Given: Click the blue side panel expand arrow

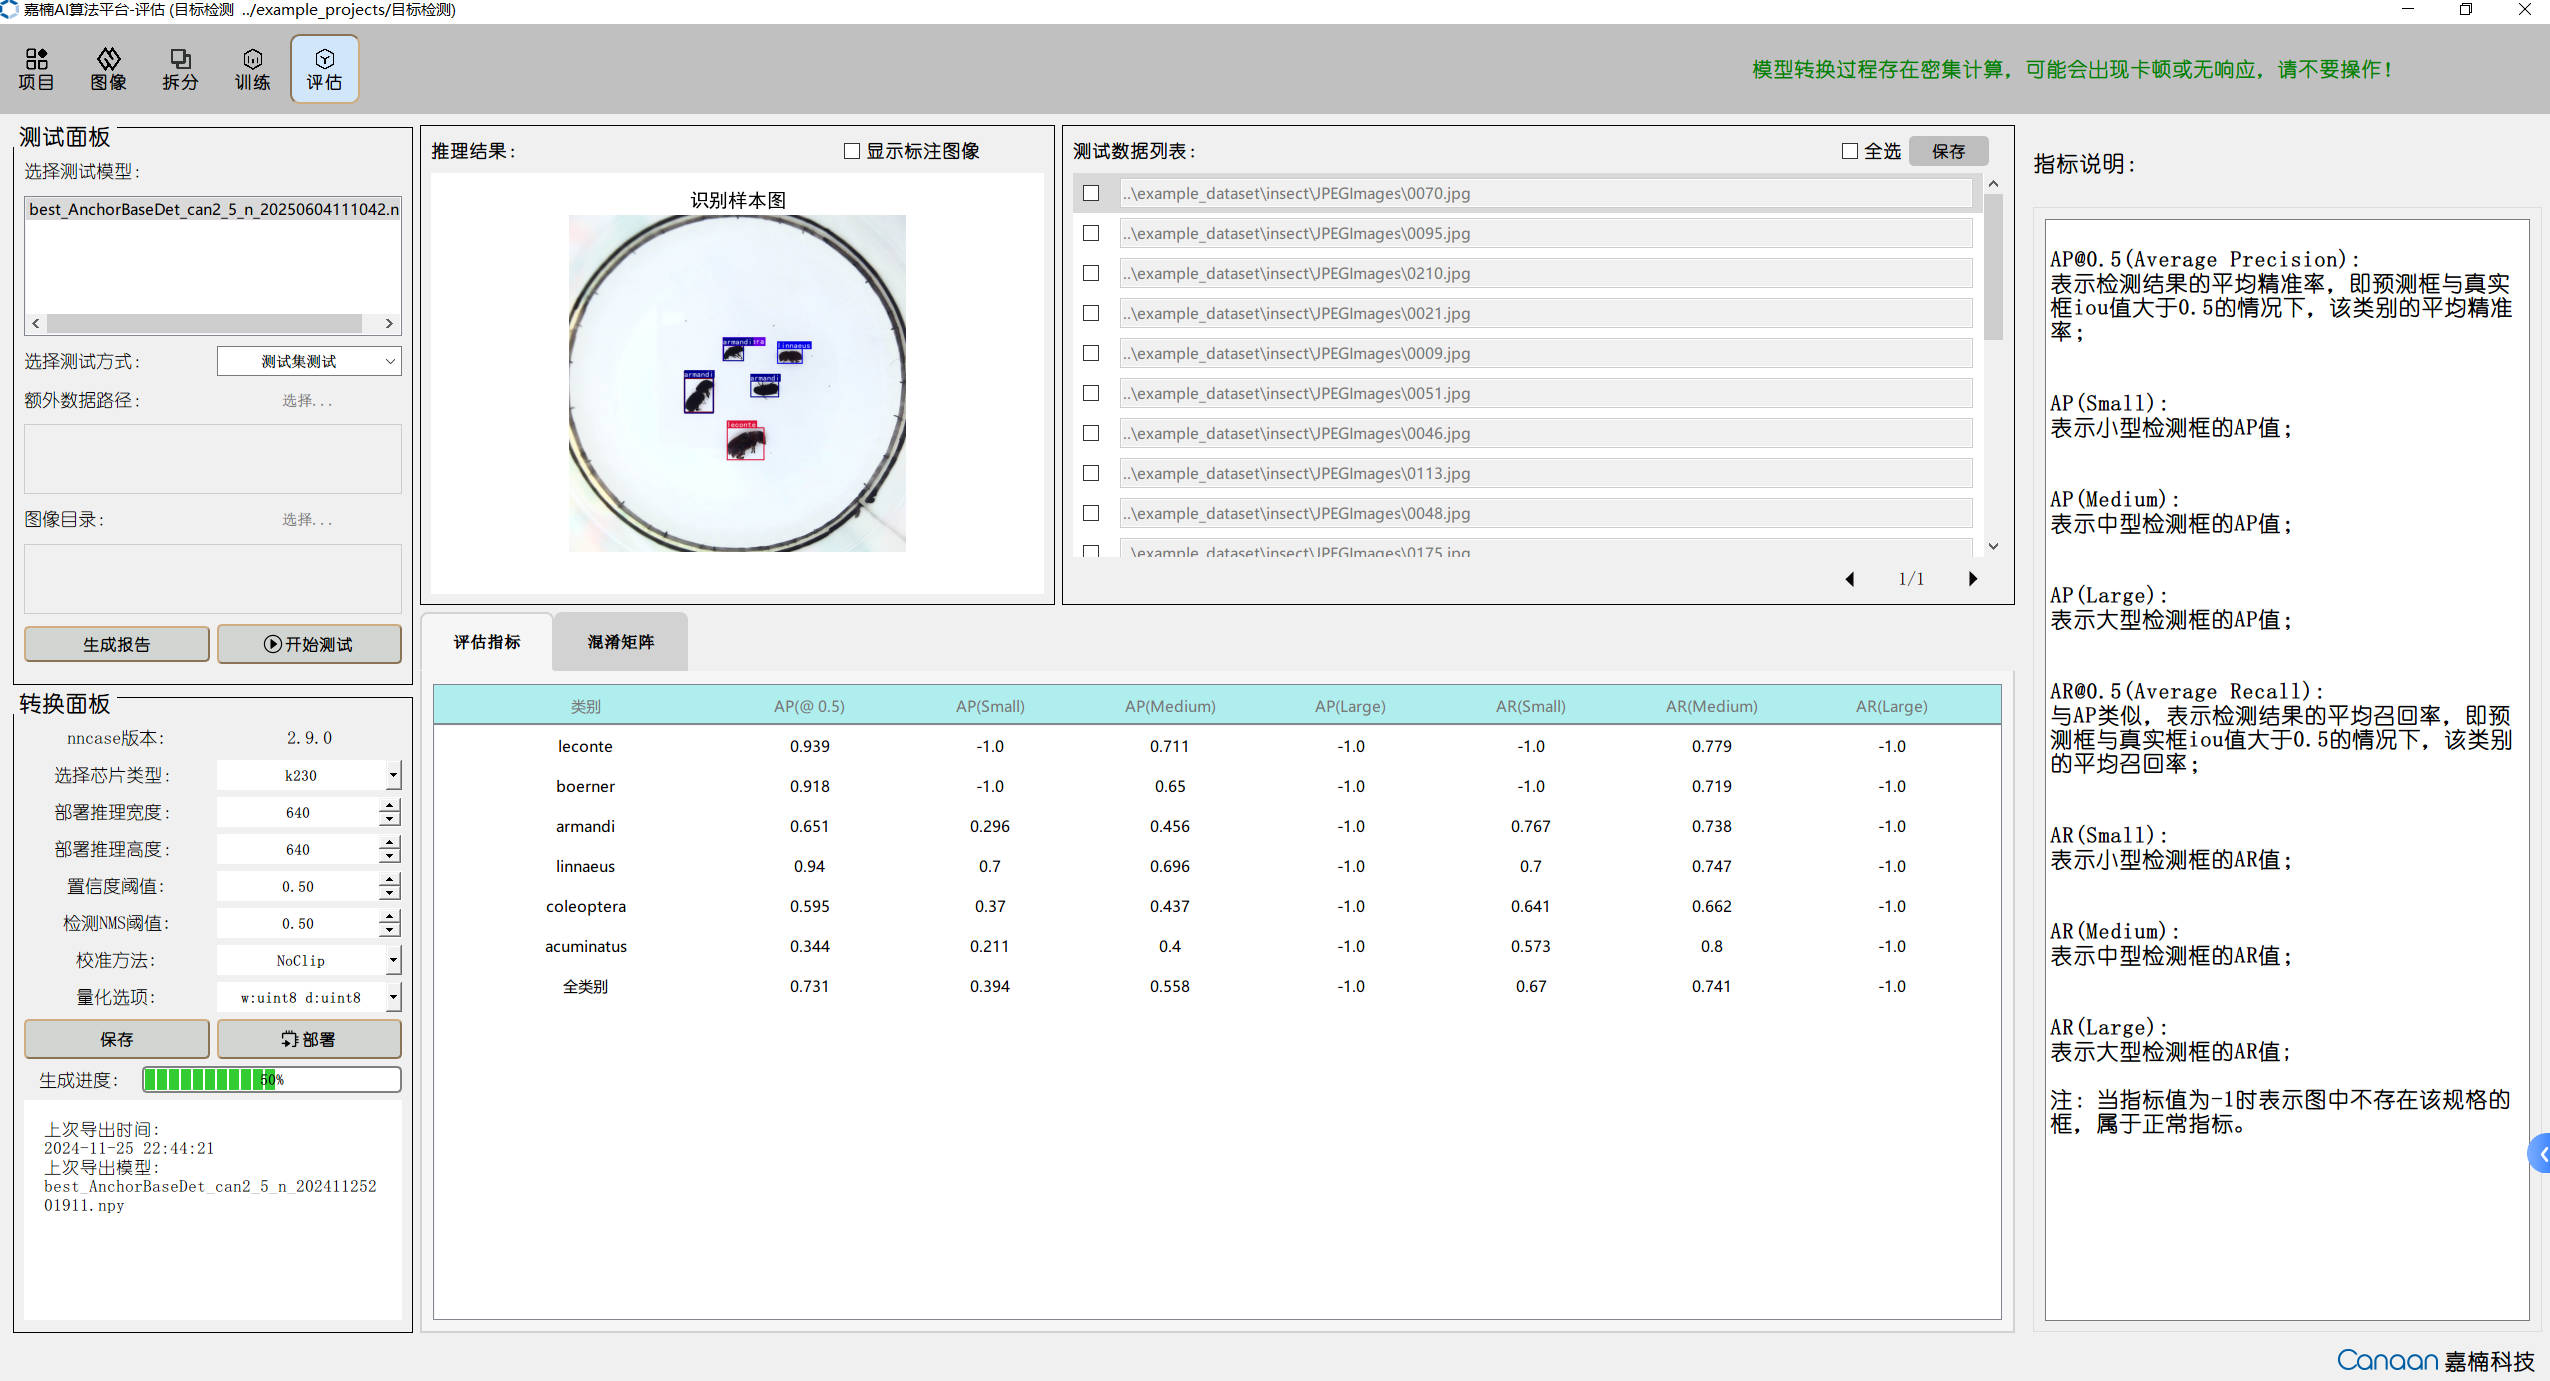Looking at the screenshot, I should [2540, 1154].
